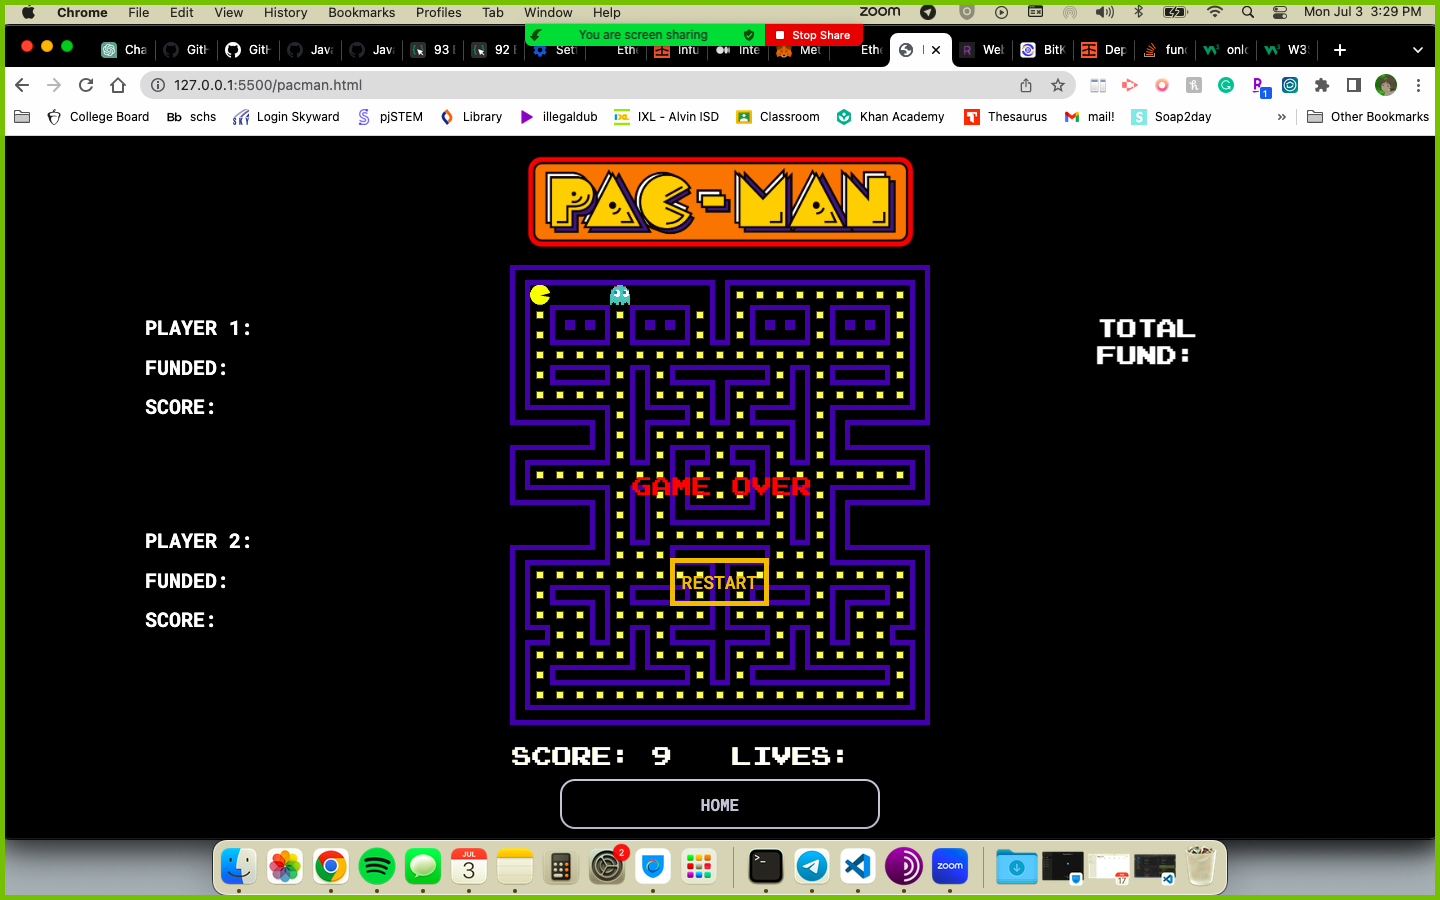Open the browser home page icon

click(x=118, y=85)
